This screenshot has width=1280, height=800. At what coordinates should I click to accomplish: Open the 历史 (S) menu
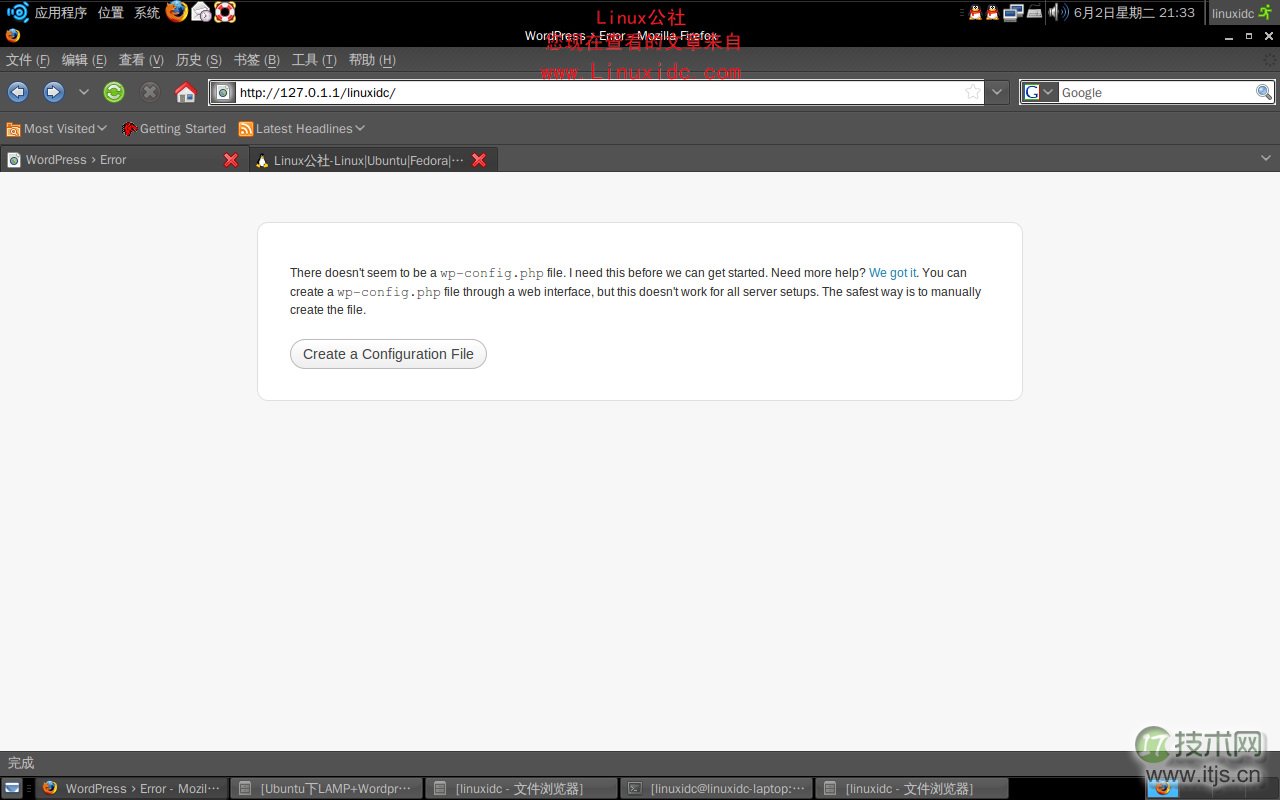(x=199, y=60)
